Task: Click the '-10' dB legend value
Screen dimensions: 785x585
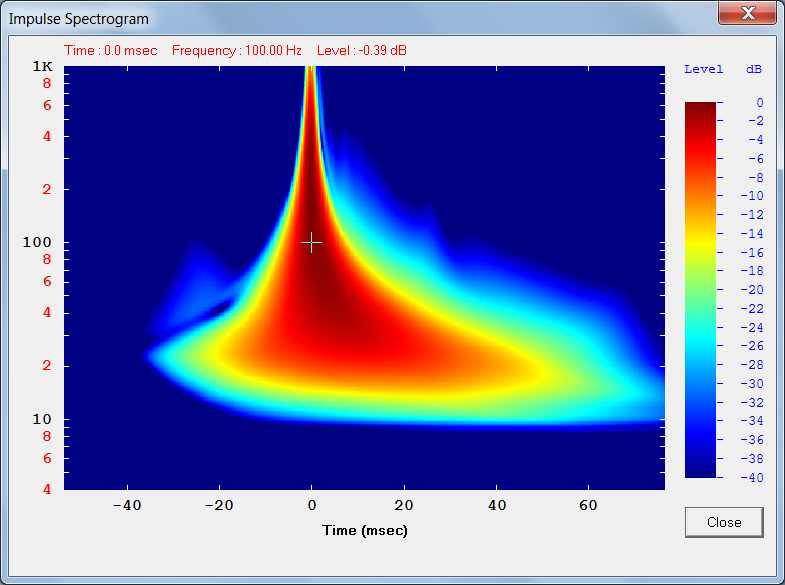Action: [752, 196]
